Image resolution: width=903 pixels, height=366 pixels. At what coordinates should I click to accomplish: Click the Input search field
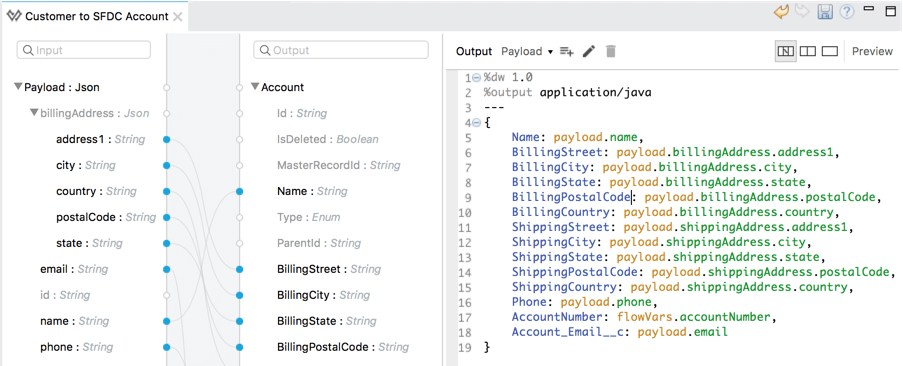[x=84, y=50]
